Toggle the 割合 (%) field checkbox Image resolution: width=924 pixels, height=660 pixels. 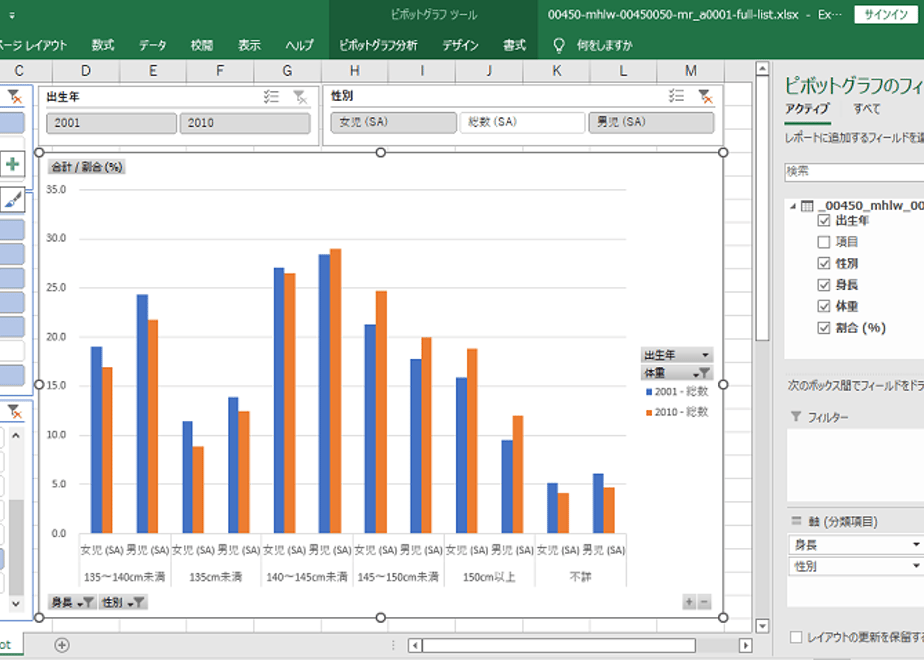pyautogui.click(x=824, y=328)
